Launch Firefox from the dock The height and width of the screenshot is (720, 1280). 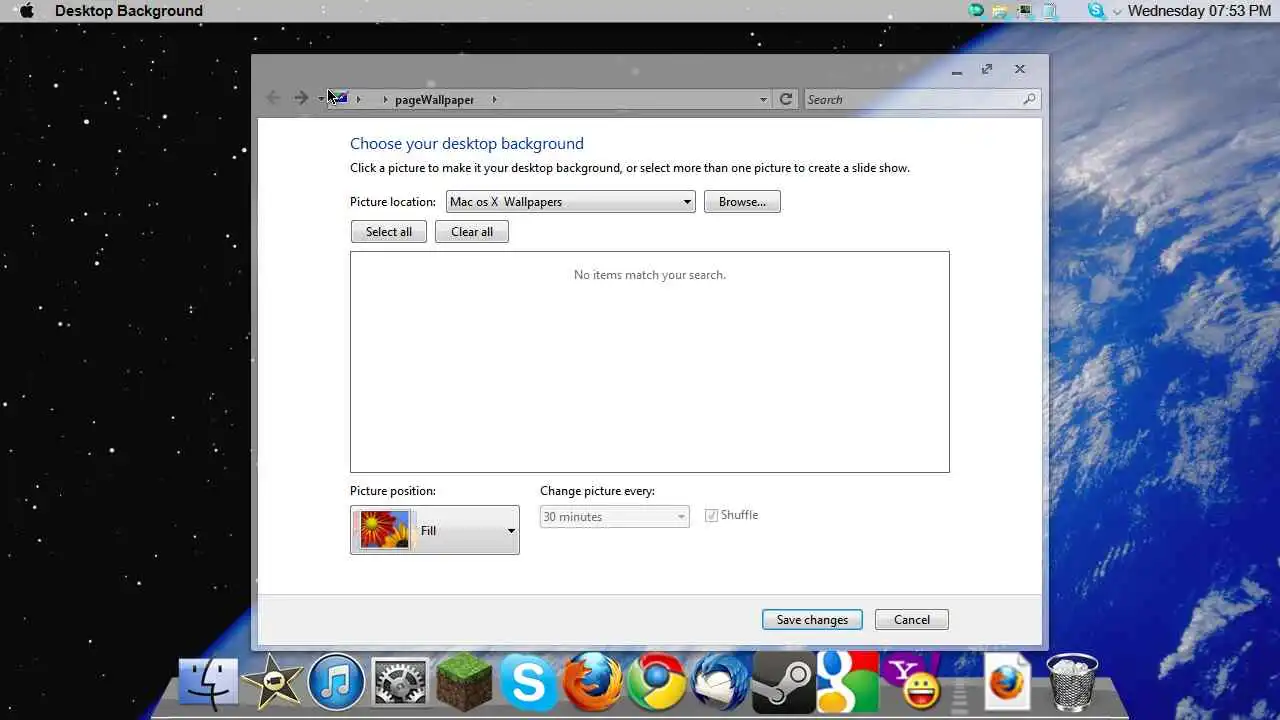coord(592,682)
